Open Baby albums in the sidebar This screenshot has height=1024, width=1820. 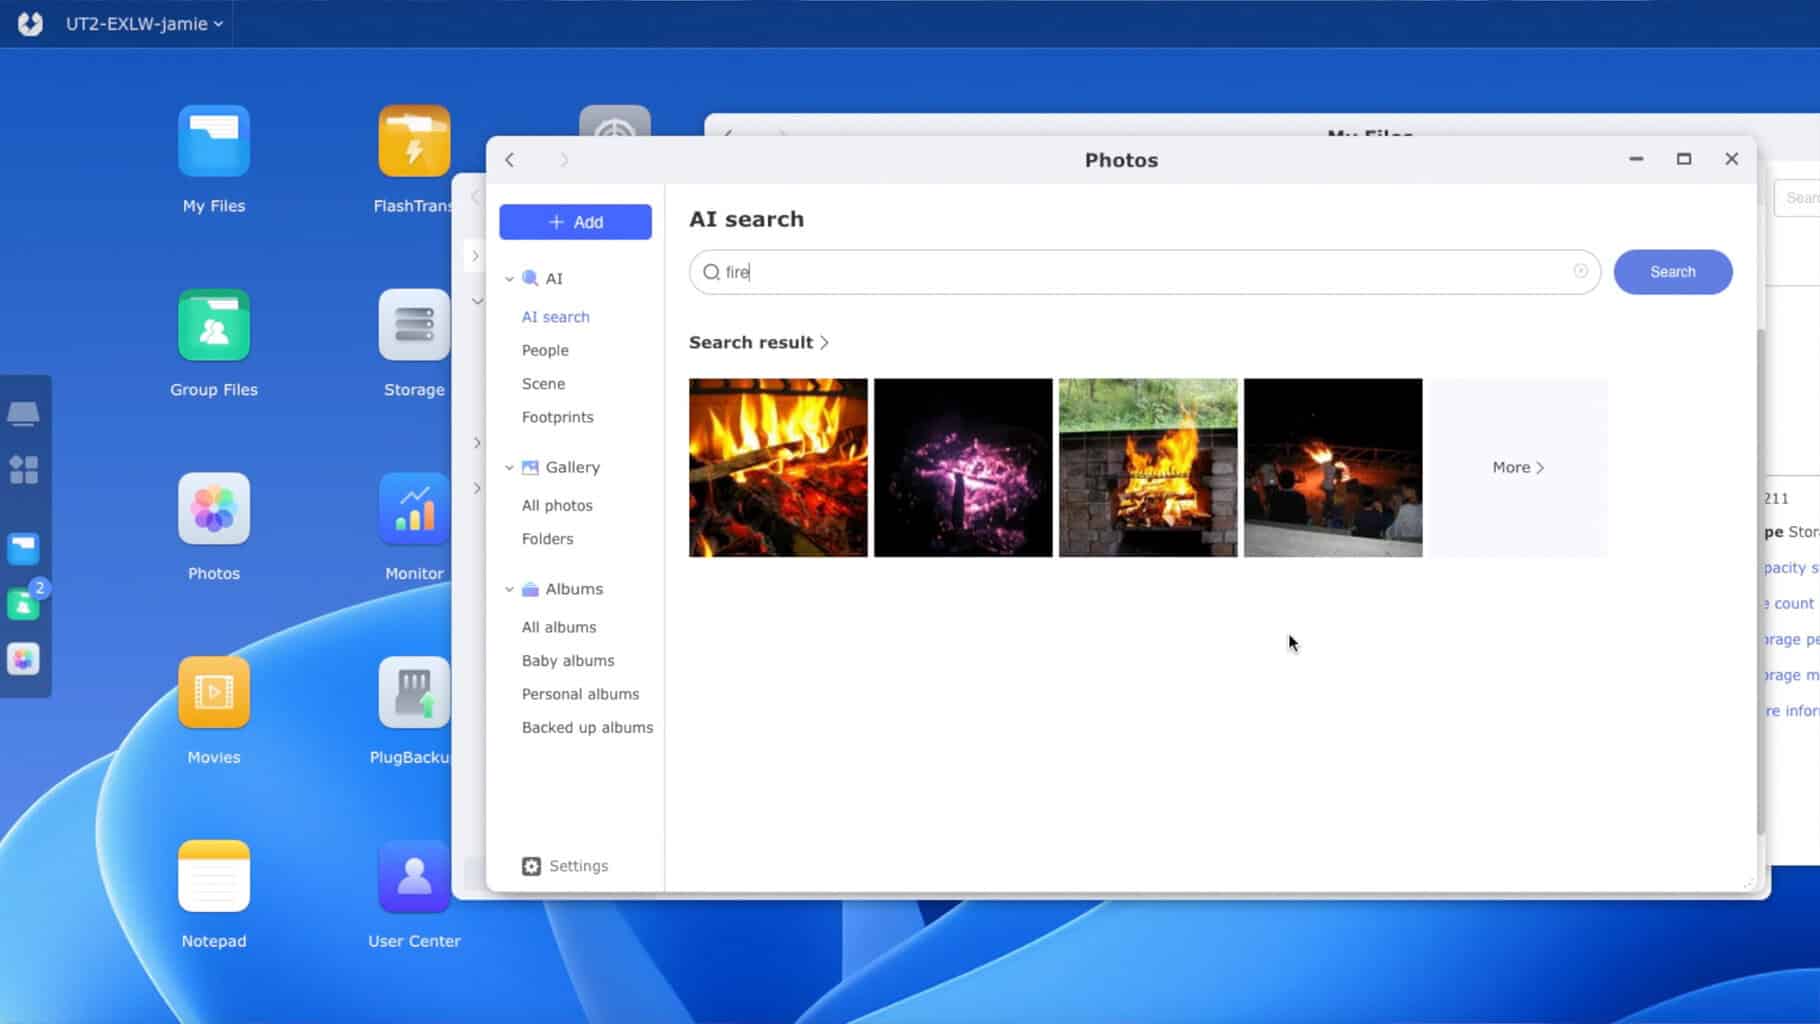coord(567,661)
